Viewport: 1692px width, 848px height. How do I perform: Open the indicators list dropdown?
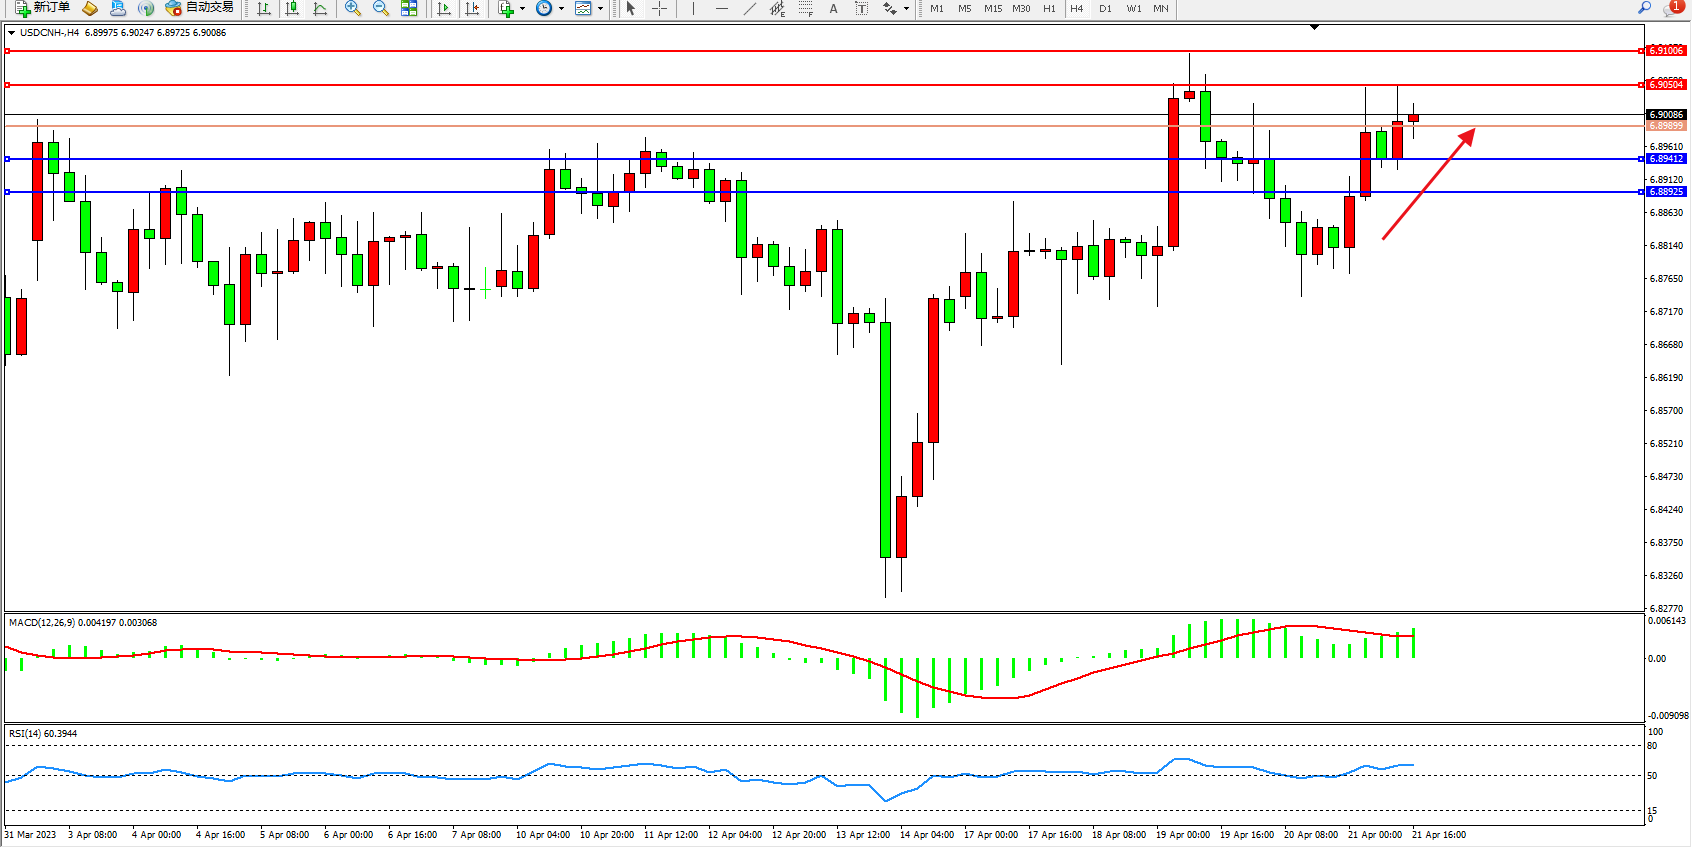coord(521,8)
